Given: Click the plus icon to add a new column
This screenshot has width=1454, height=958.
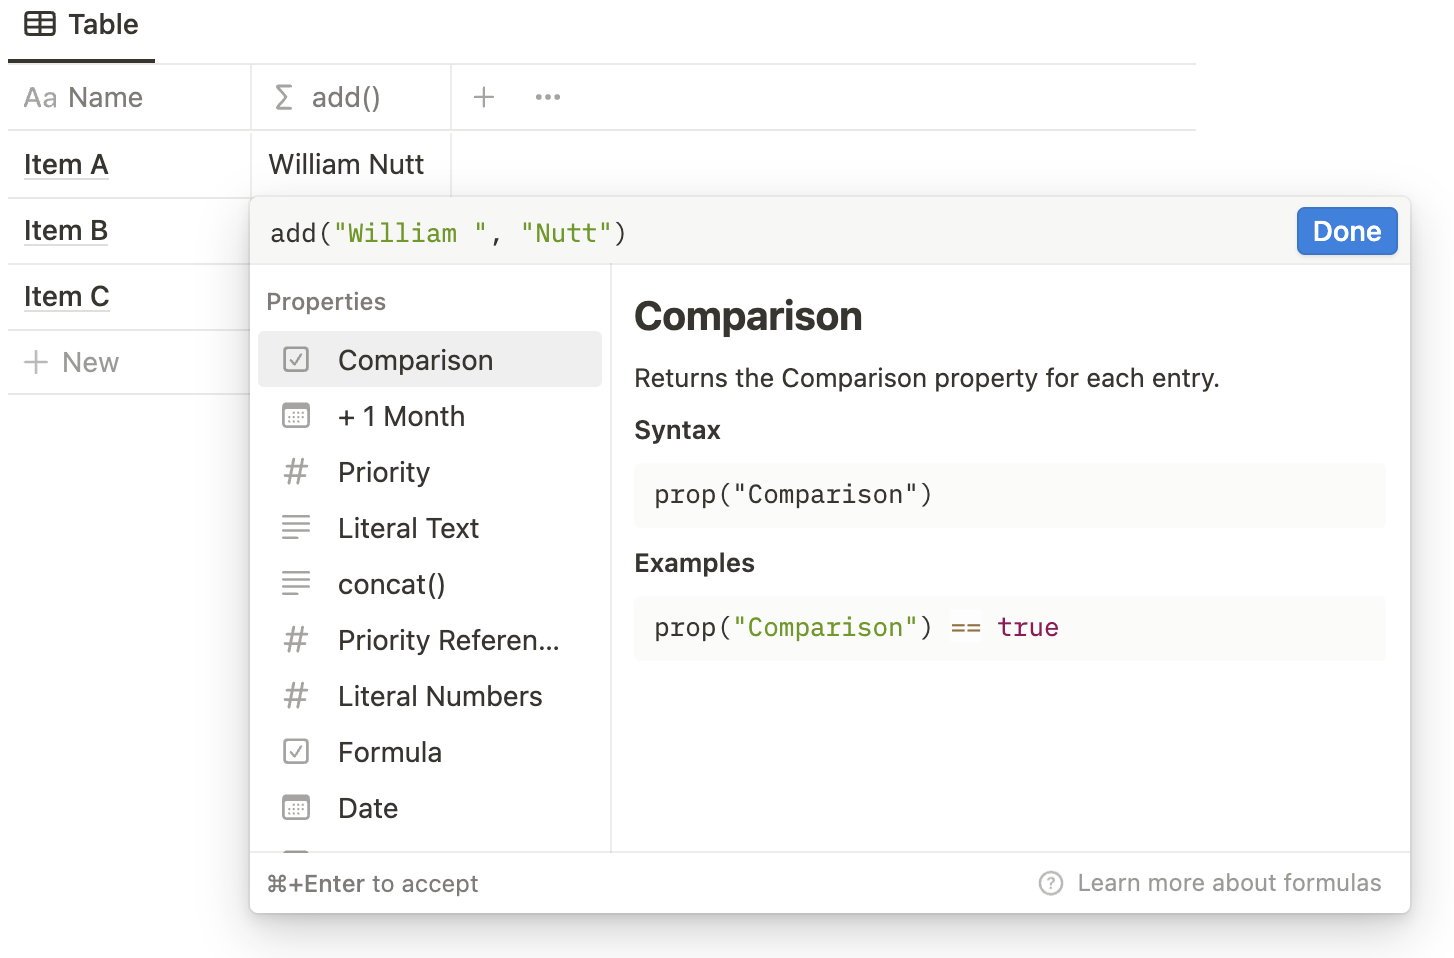Looking at the screenshot, I should (484, 97).
